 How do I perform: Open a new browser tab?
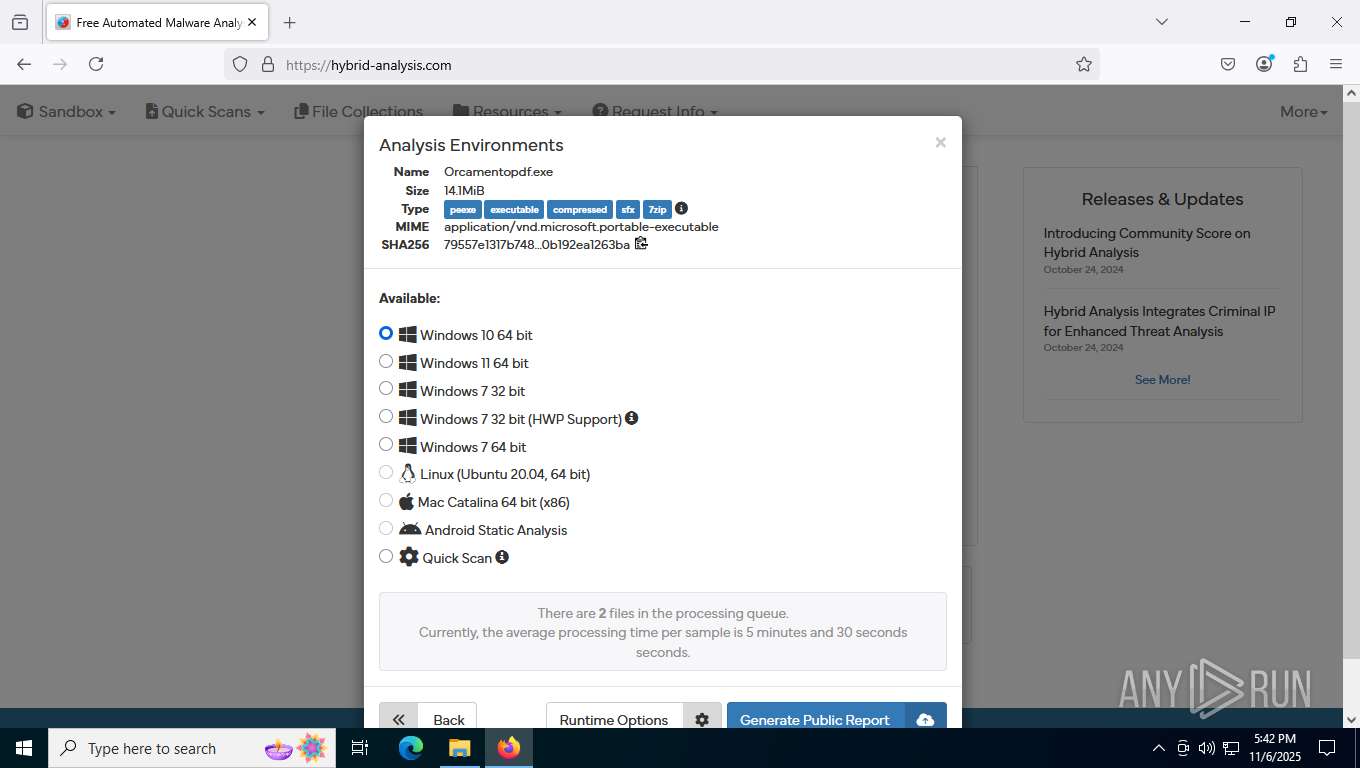point(289,22)
